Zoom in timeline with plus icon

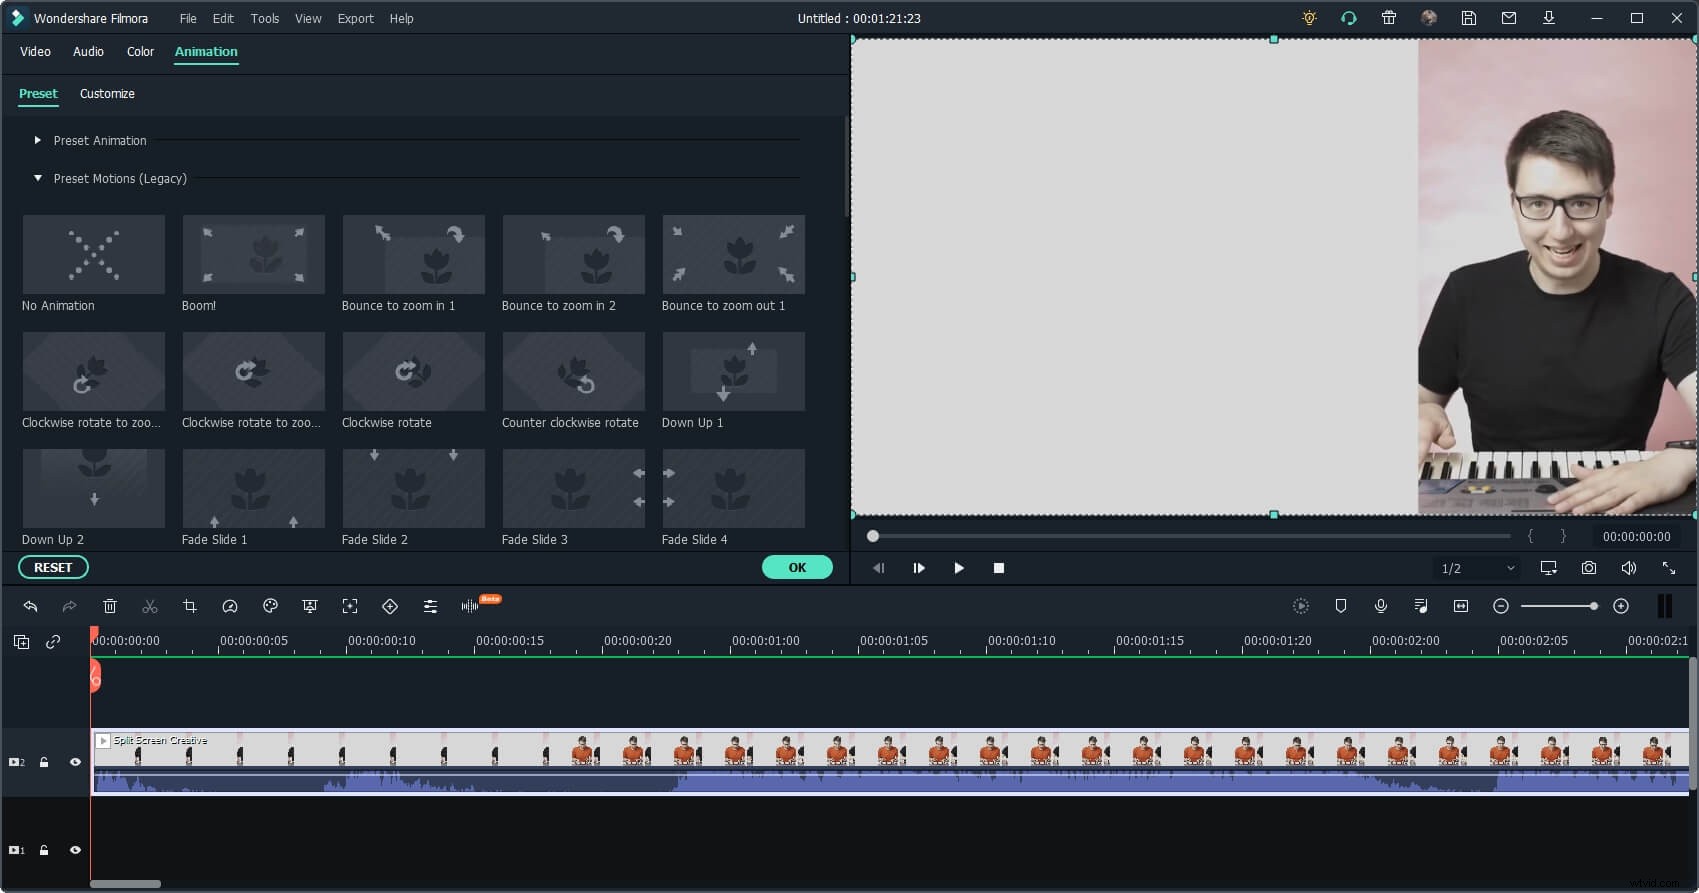tap(1621, 606)
